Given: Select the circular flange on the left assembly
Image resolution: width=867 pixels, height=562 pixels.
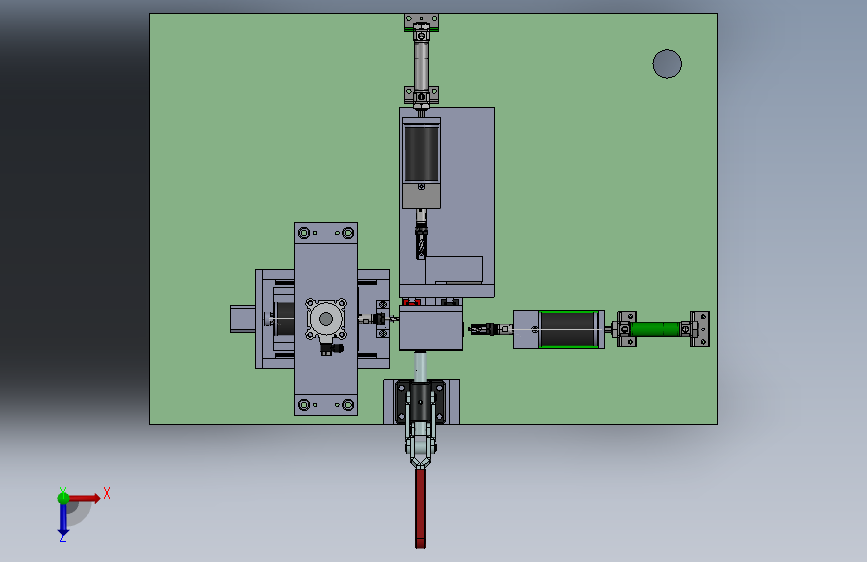Looking at the screenshot, I should (x=326, y=319).
